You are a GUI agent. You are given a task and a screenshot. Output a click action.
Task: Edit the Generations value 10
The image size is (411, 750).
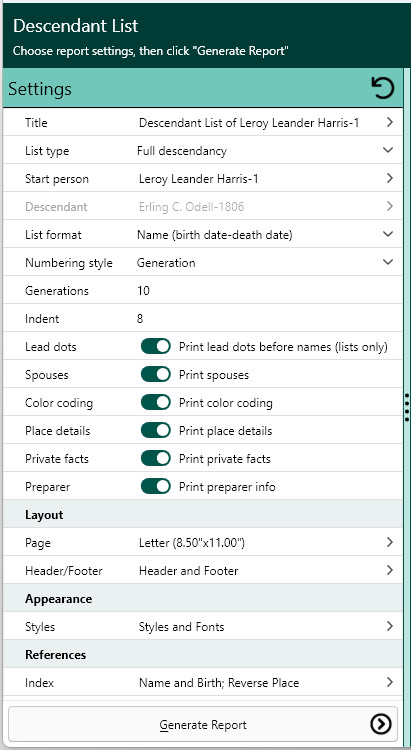pos(143,290)
